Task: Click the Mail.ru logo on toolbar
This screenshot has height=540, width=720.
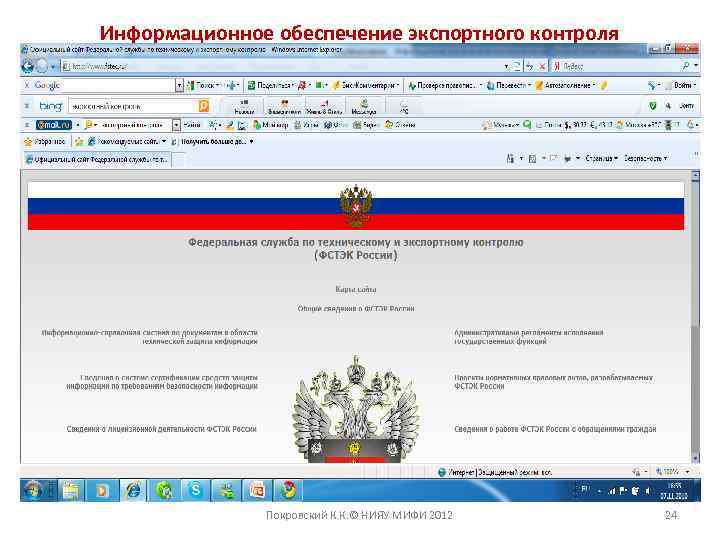Action: (54, 125)
